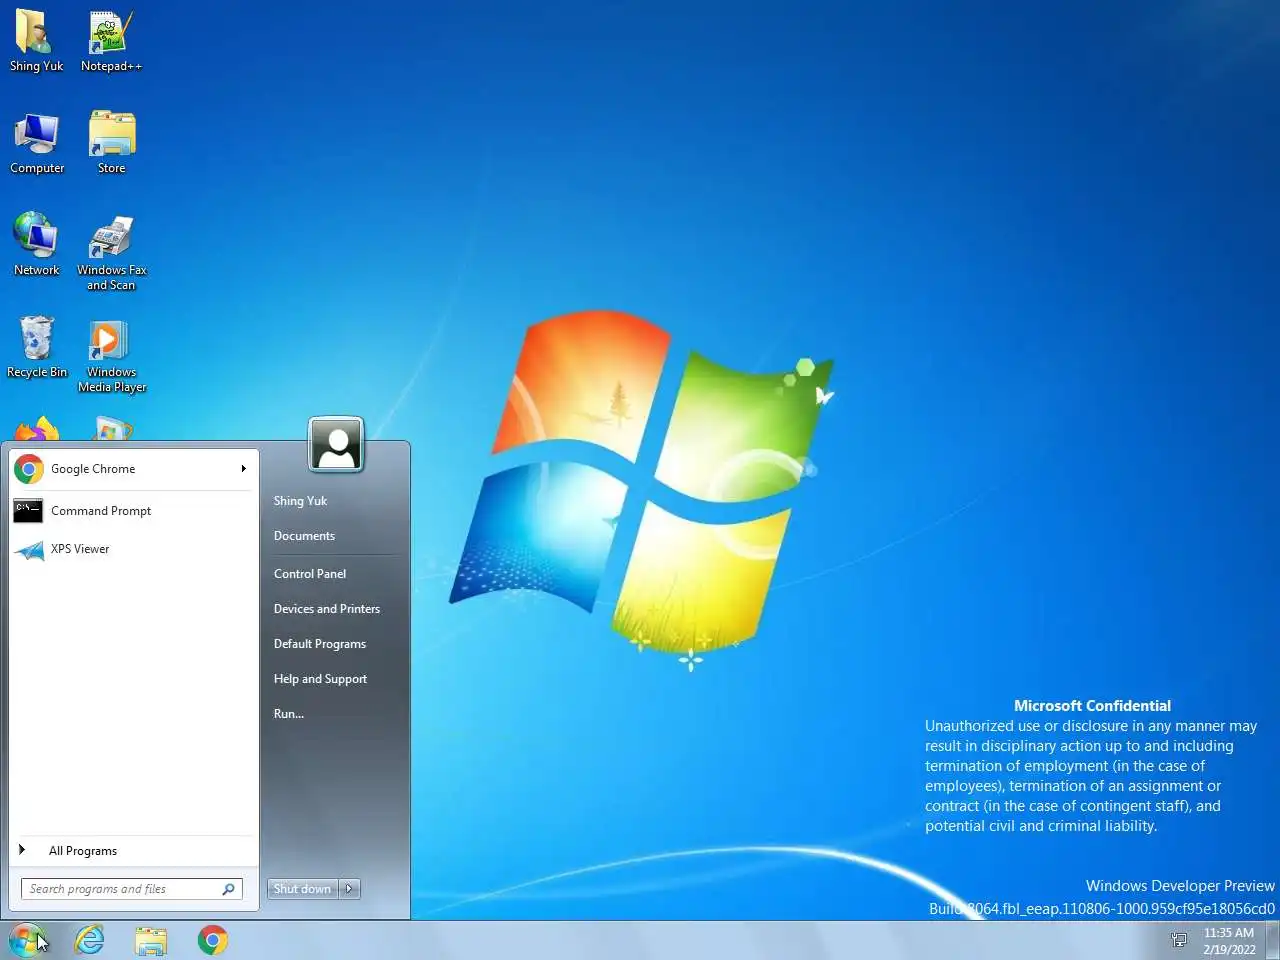Open Help and Support
Screen dimensions: 1280x960
coord(320,679)
